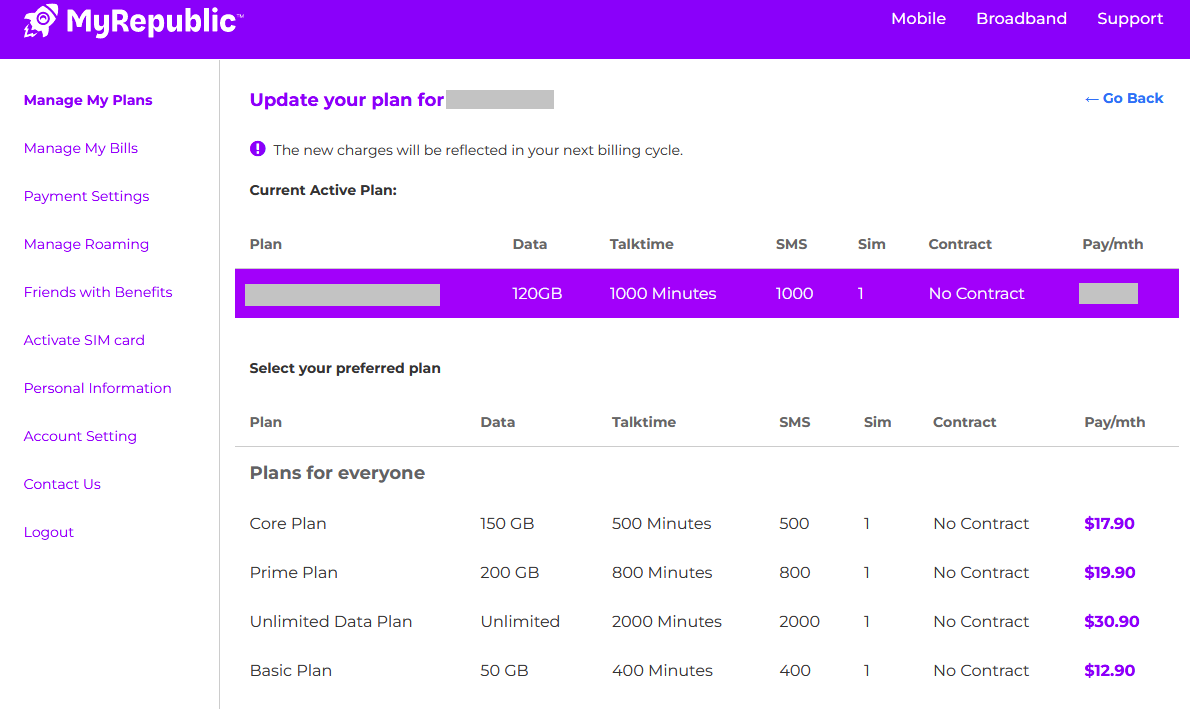Open the Mobile menu
The height and width of the screenshot is (709, 1190).
point(918,19)
